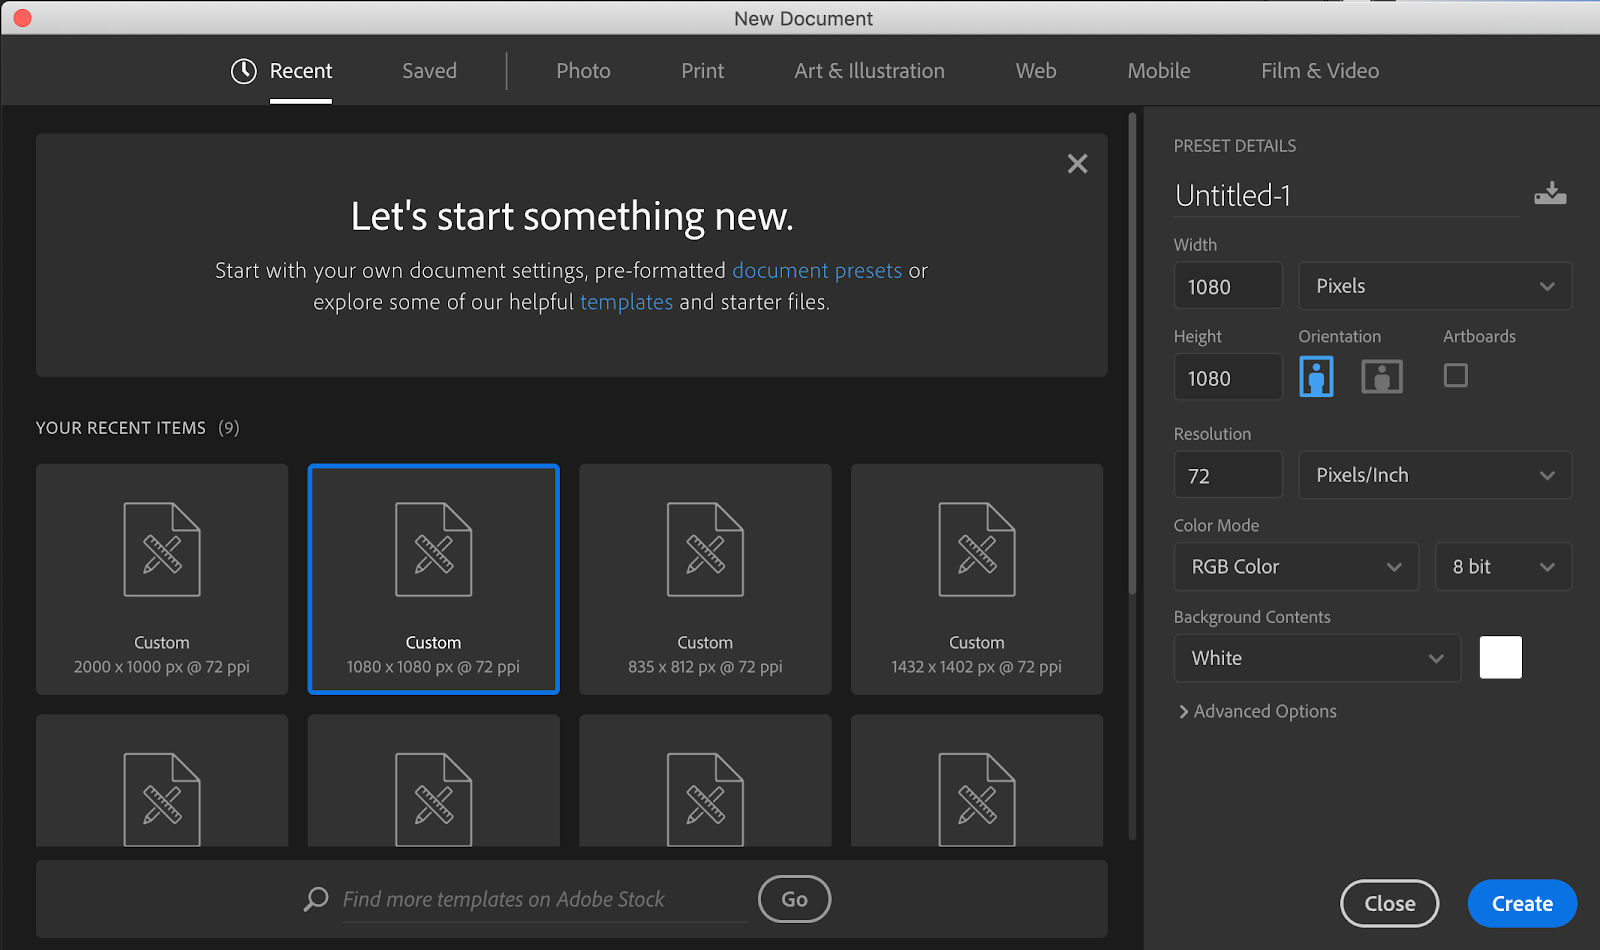The width and height of the screenshot is (1600, 950).
Task: Open the Mobile presets tab
Action: pyautogui.click(x=1159, y=71)
